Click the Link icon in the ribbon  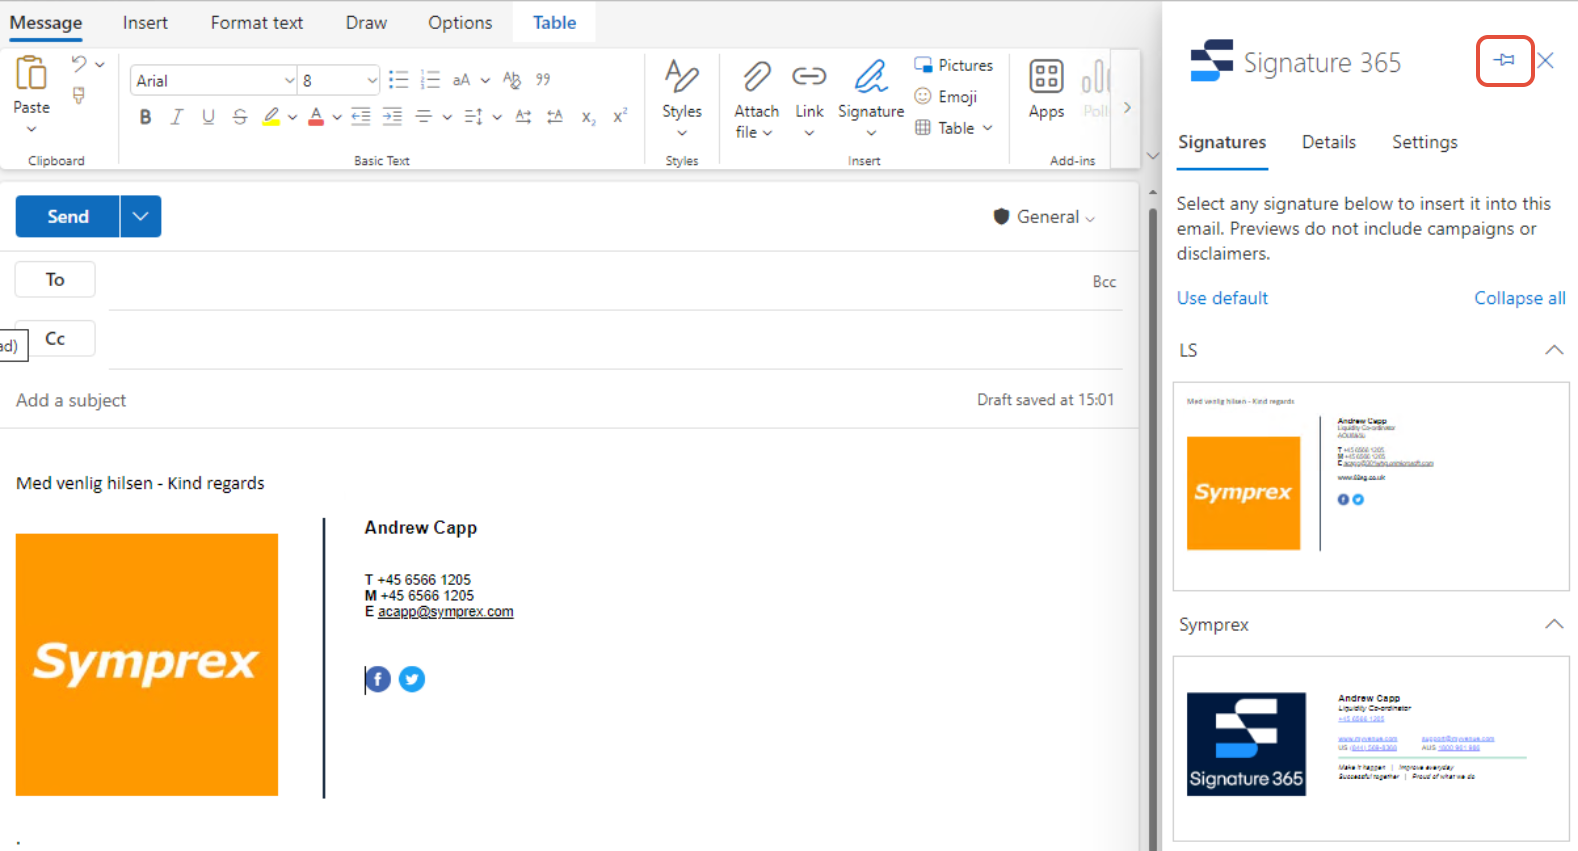click(809, 76)
